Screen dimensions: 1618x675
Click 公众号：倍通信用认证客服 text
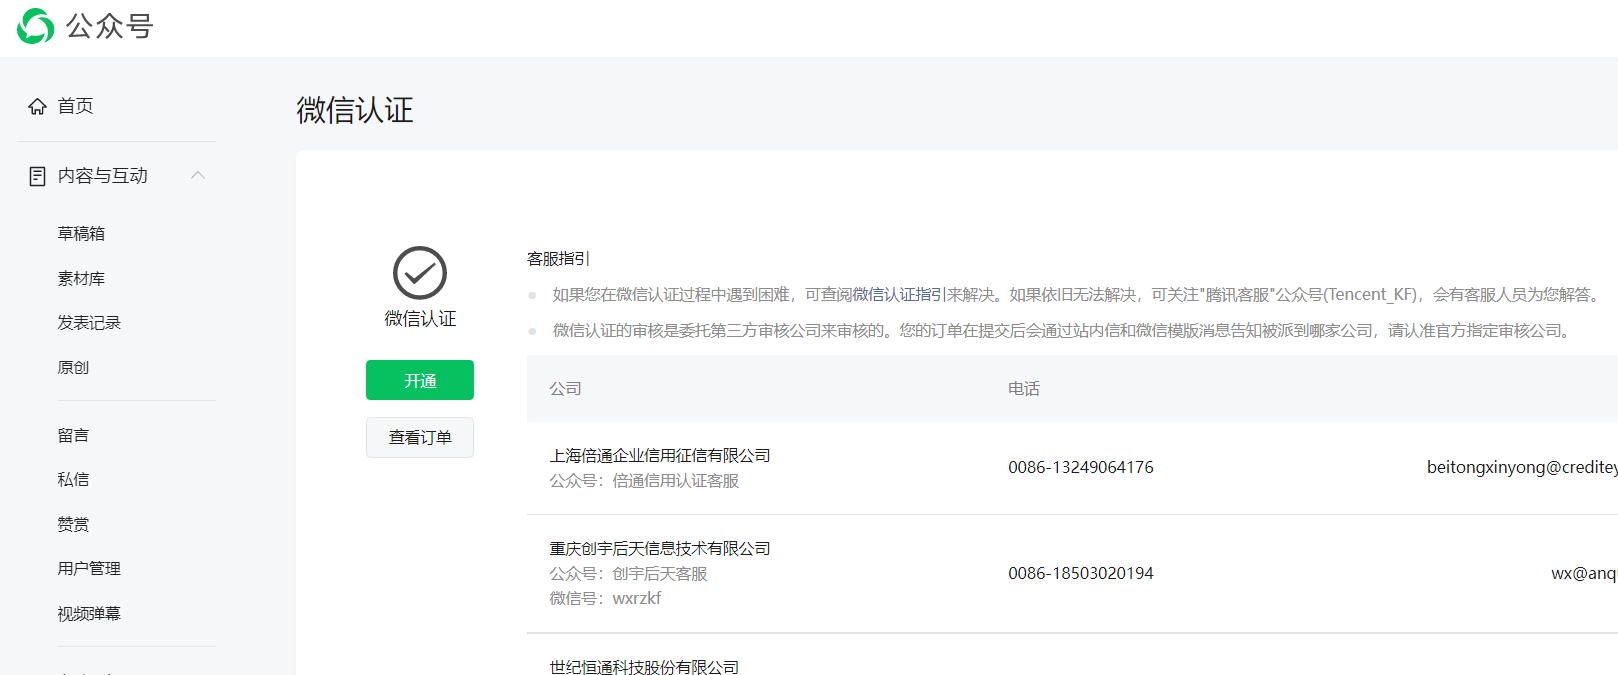pos(644,480)
